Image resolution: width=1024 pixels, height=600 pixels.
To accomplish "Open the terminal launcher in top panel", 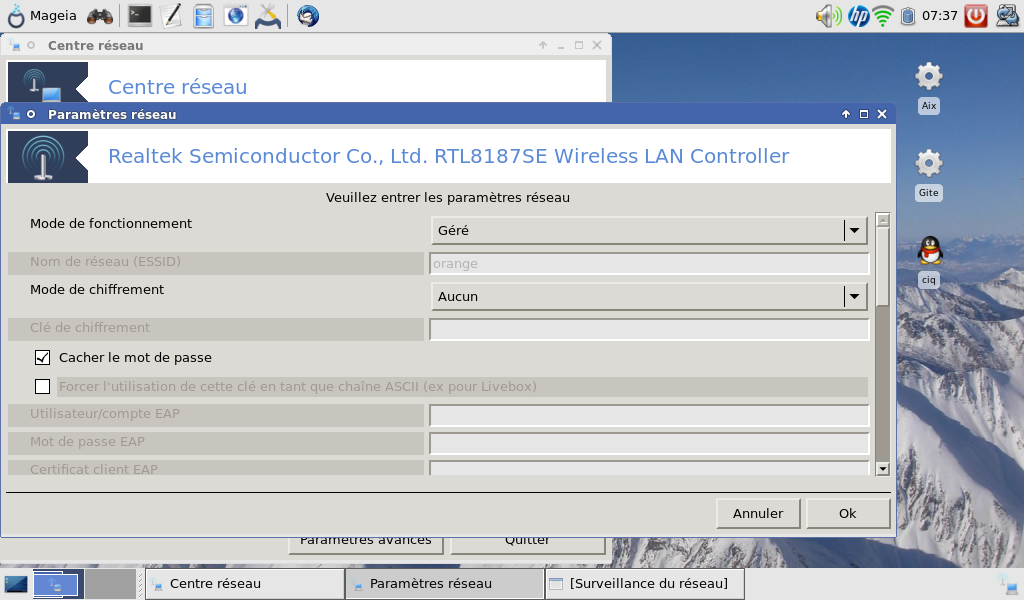I will (139, 16).
